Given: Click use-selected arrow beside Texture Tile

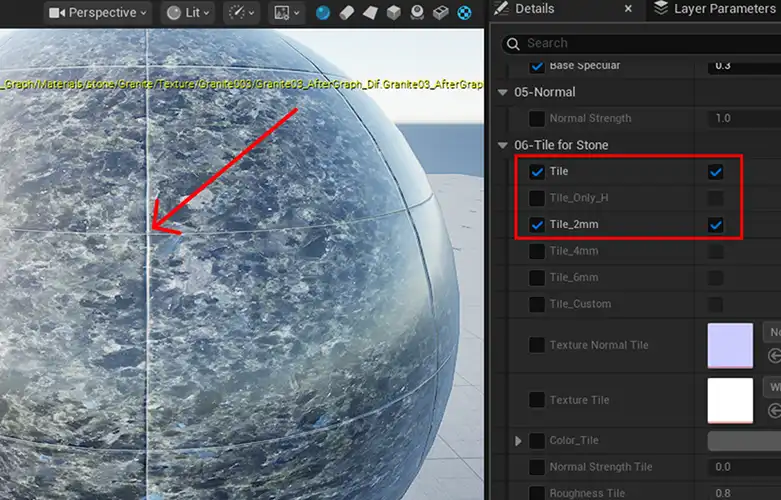Looking at the screenshot, I should pyautogui.click(x=775, y=410).
